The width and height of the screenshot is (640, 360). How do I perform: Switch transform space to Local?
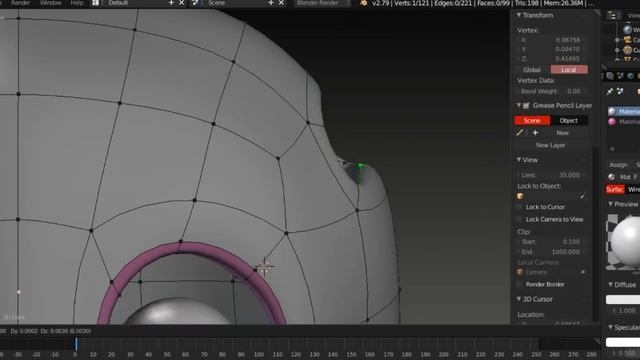pyautogui.click(x=569, y=70)
